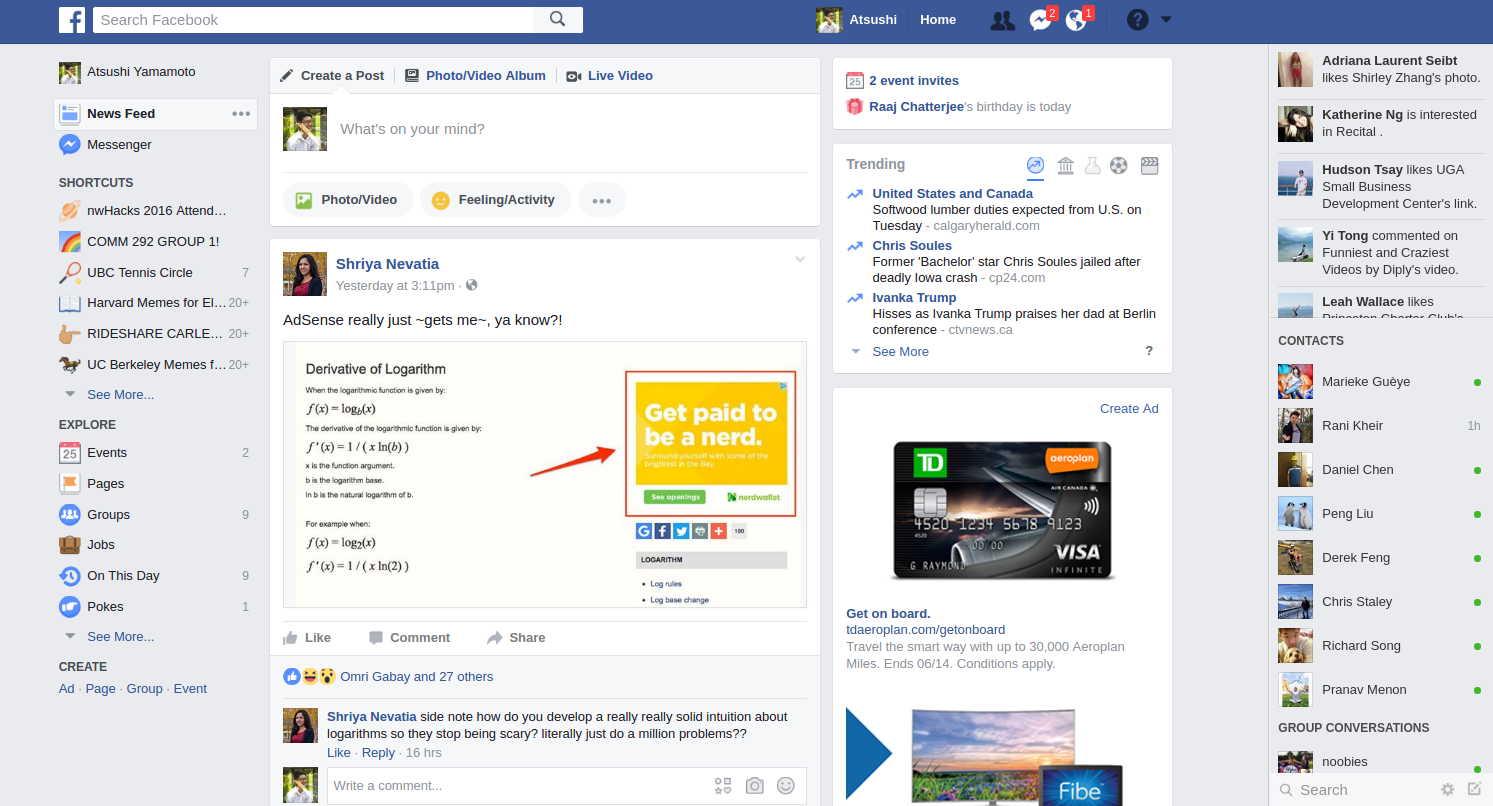1493x806 pixels.
Task: Open Harvard Memes shortcut
Action: tap(155, 303)
